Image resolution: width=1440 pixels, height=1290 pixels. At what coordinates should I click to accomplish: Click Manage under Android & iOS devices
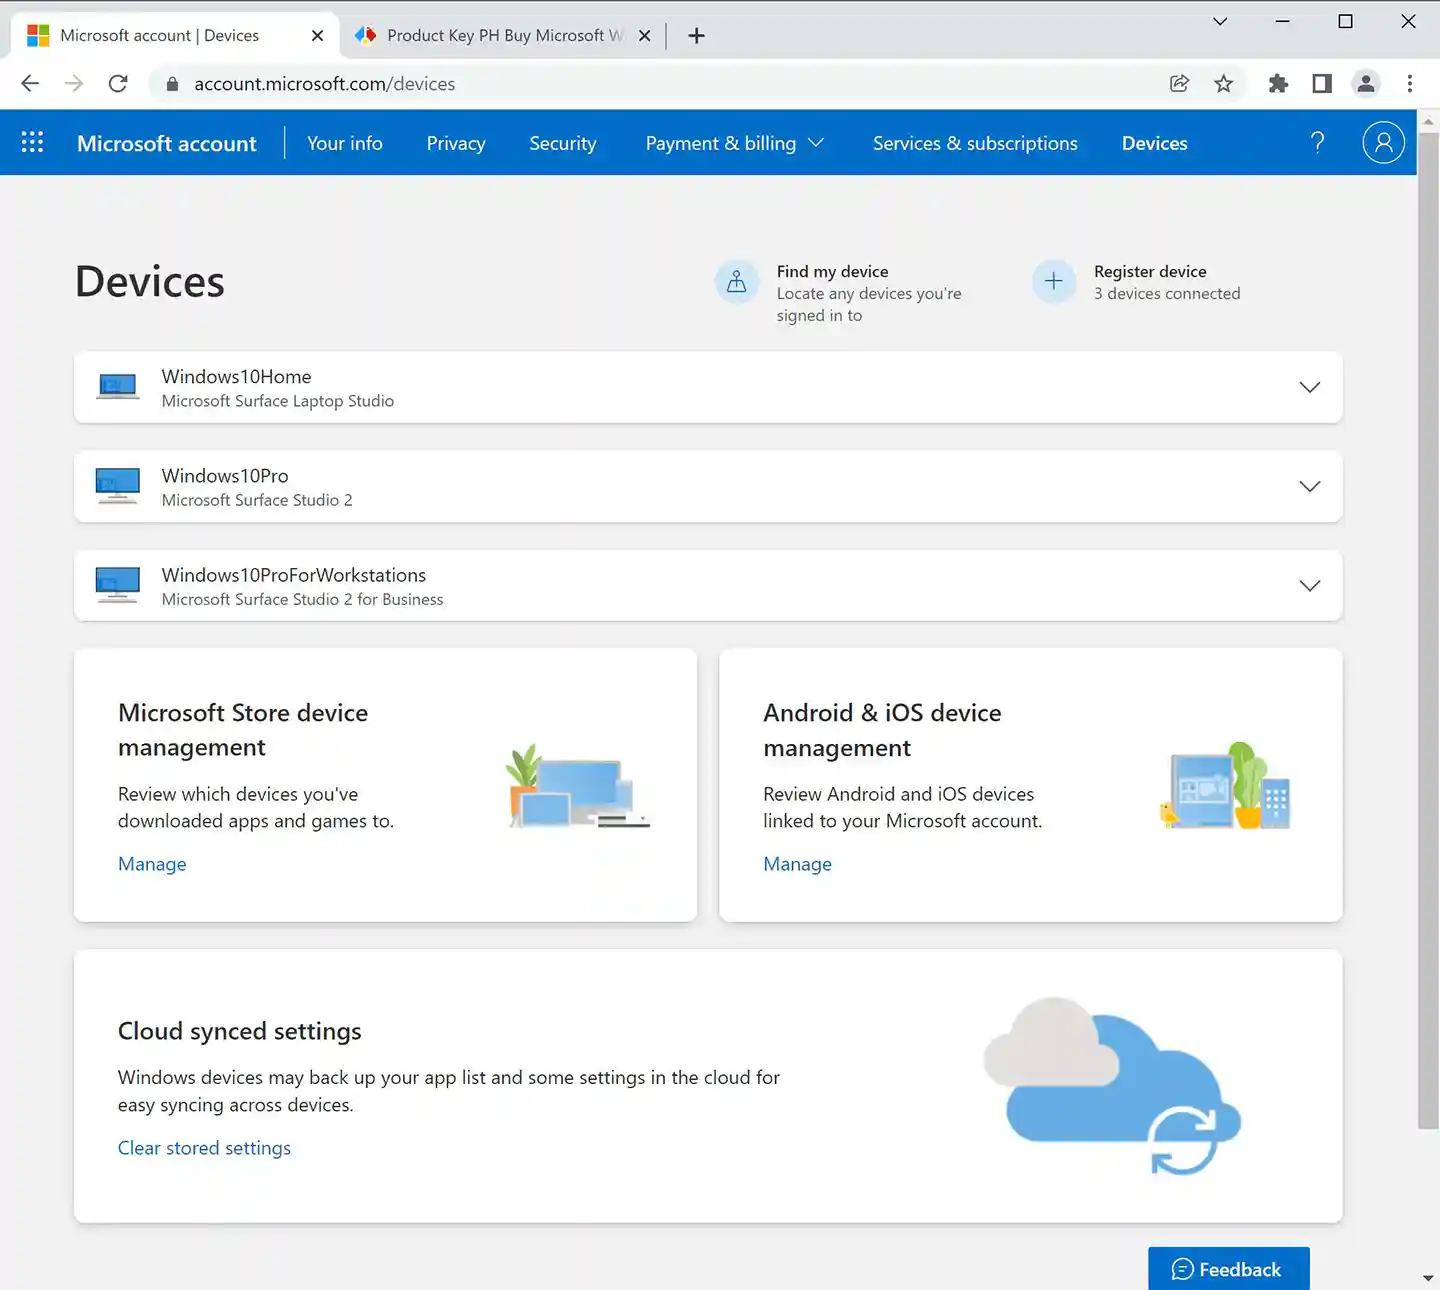click(x=797, y=864)
